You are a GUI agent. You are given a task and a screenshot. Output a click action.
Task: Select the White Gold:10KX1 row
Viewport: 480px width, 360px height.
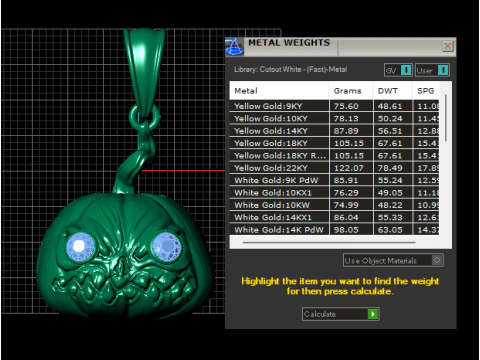(x=334, y=193)
